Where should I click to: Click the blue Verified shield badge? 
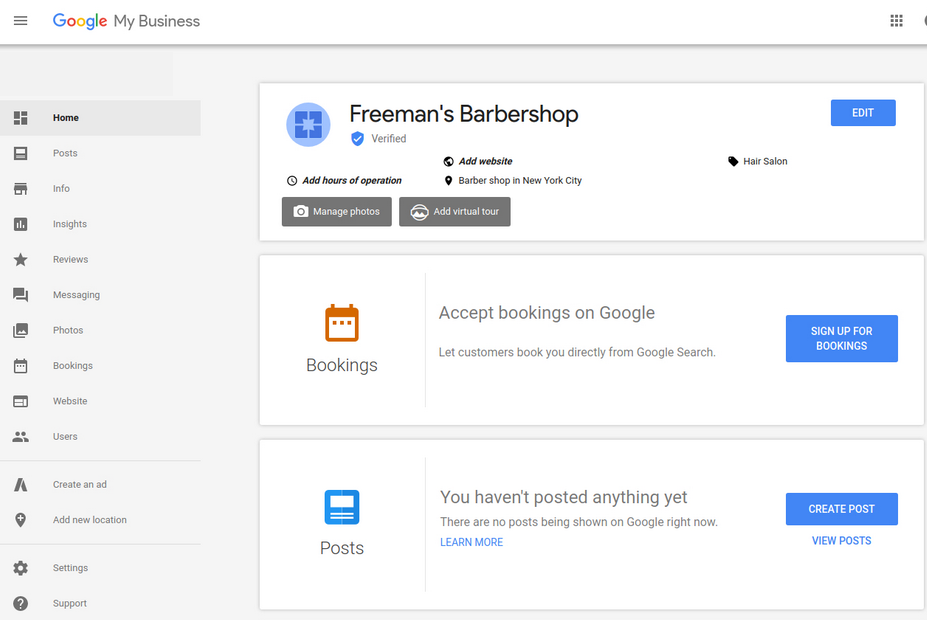coord(357,139)
